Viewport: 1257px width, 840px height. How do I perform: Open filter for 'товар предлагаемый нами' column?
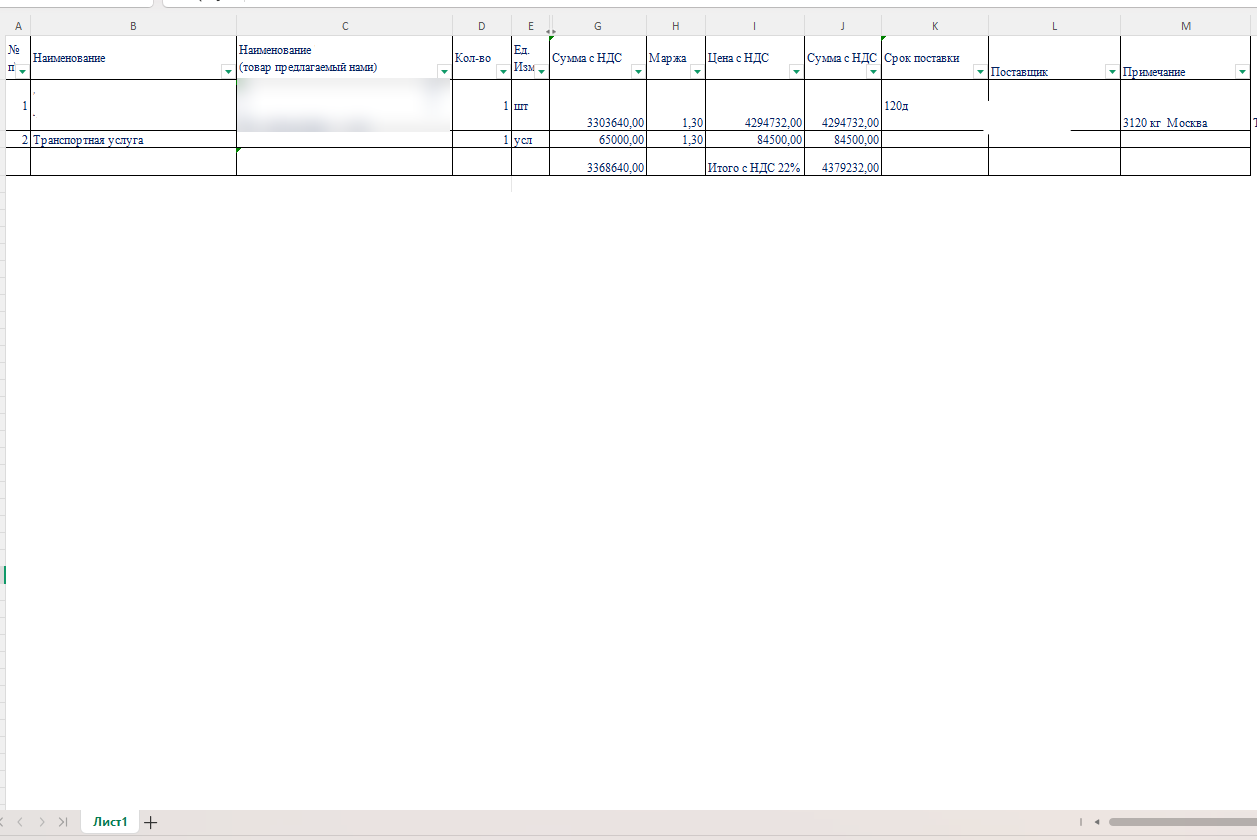[x=444, y=71]
